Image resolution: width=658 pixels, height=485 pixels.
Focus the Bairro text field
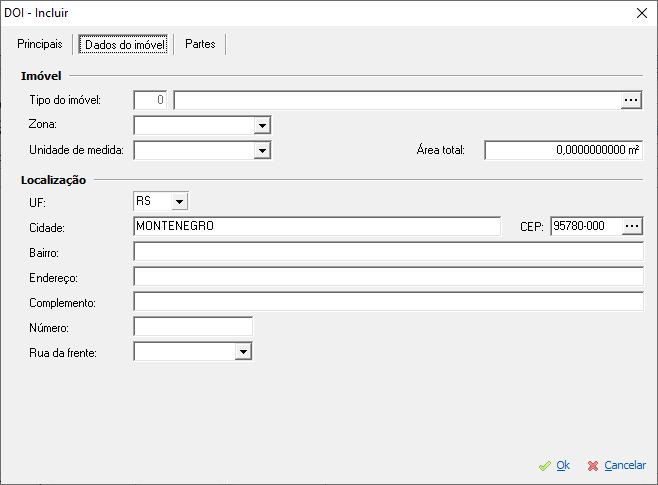pos(388,252)
